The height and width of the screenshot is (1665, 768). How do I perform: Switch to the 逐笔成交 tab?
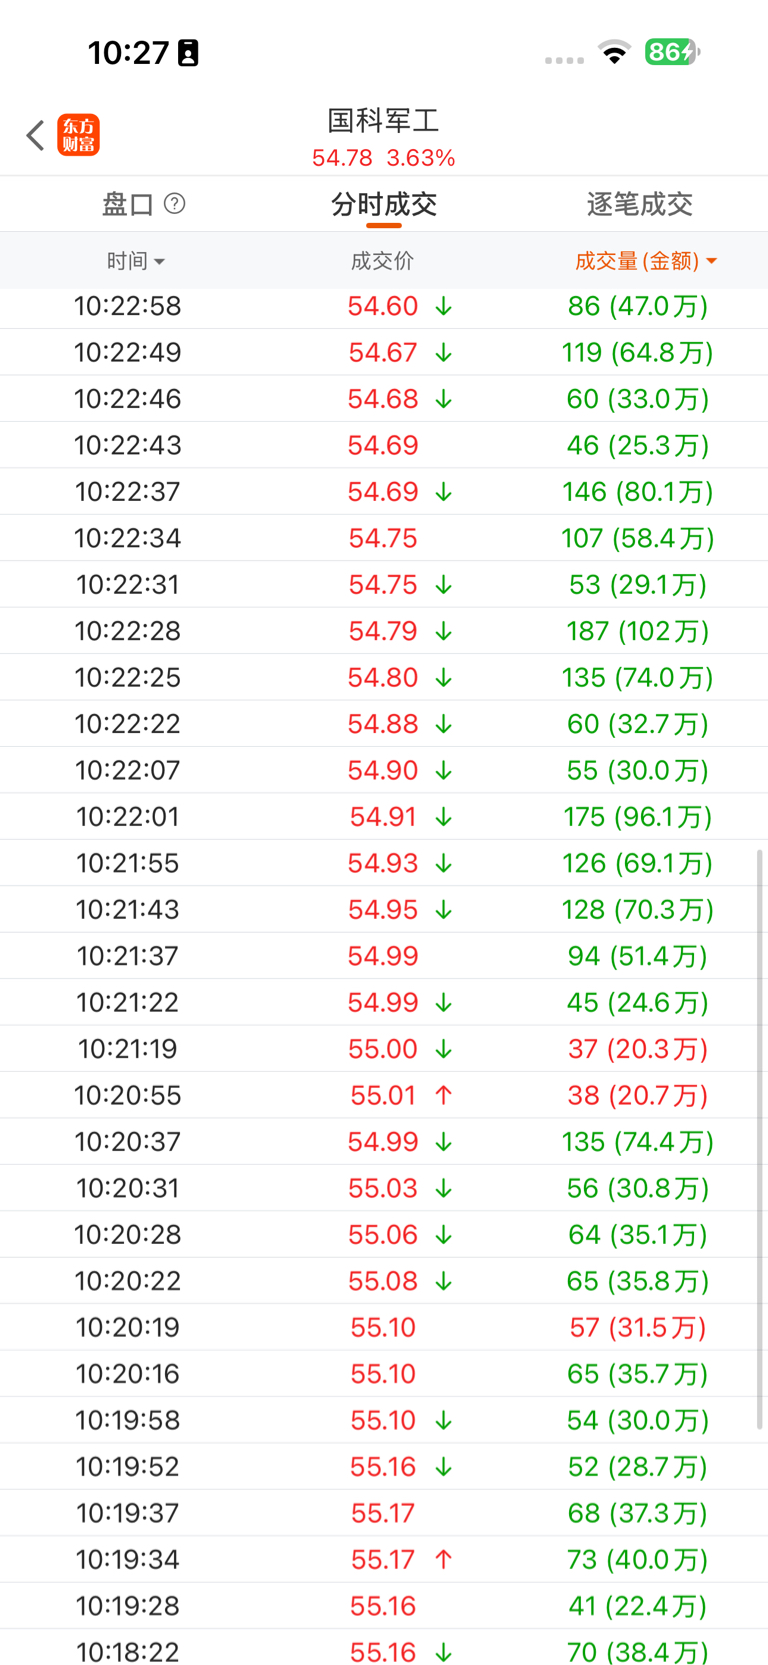coord(640,204)
